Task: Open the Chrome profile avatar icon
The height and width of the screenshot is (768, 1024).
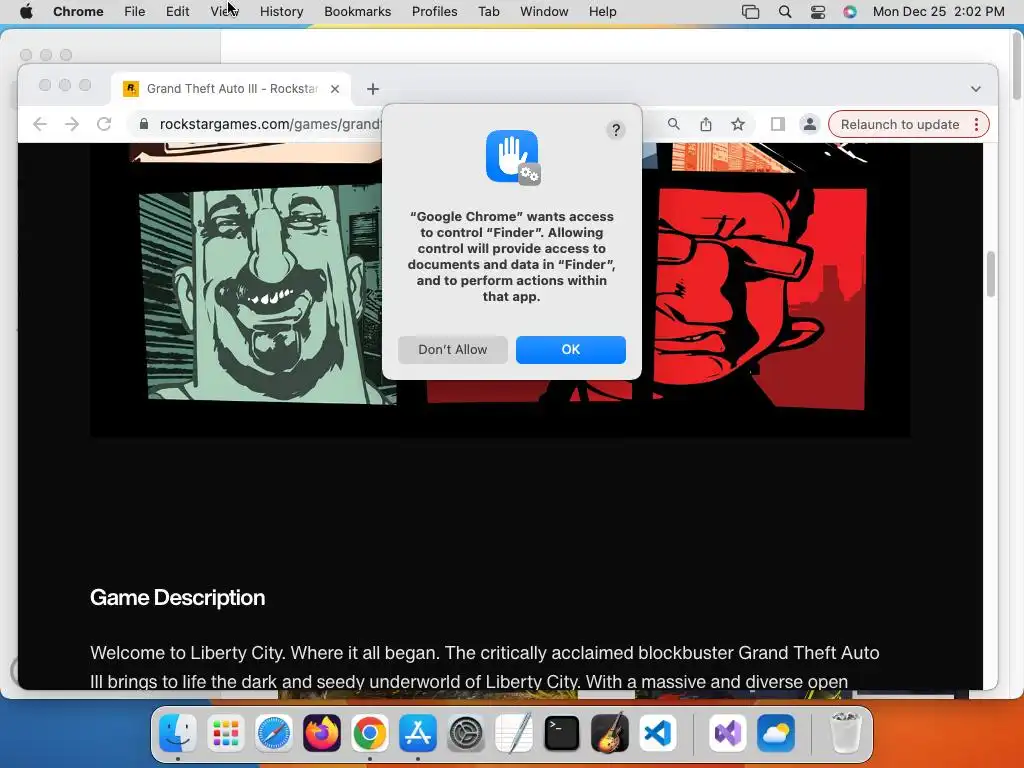Action: [x=809, y=124]
